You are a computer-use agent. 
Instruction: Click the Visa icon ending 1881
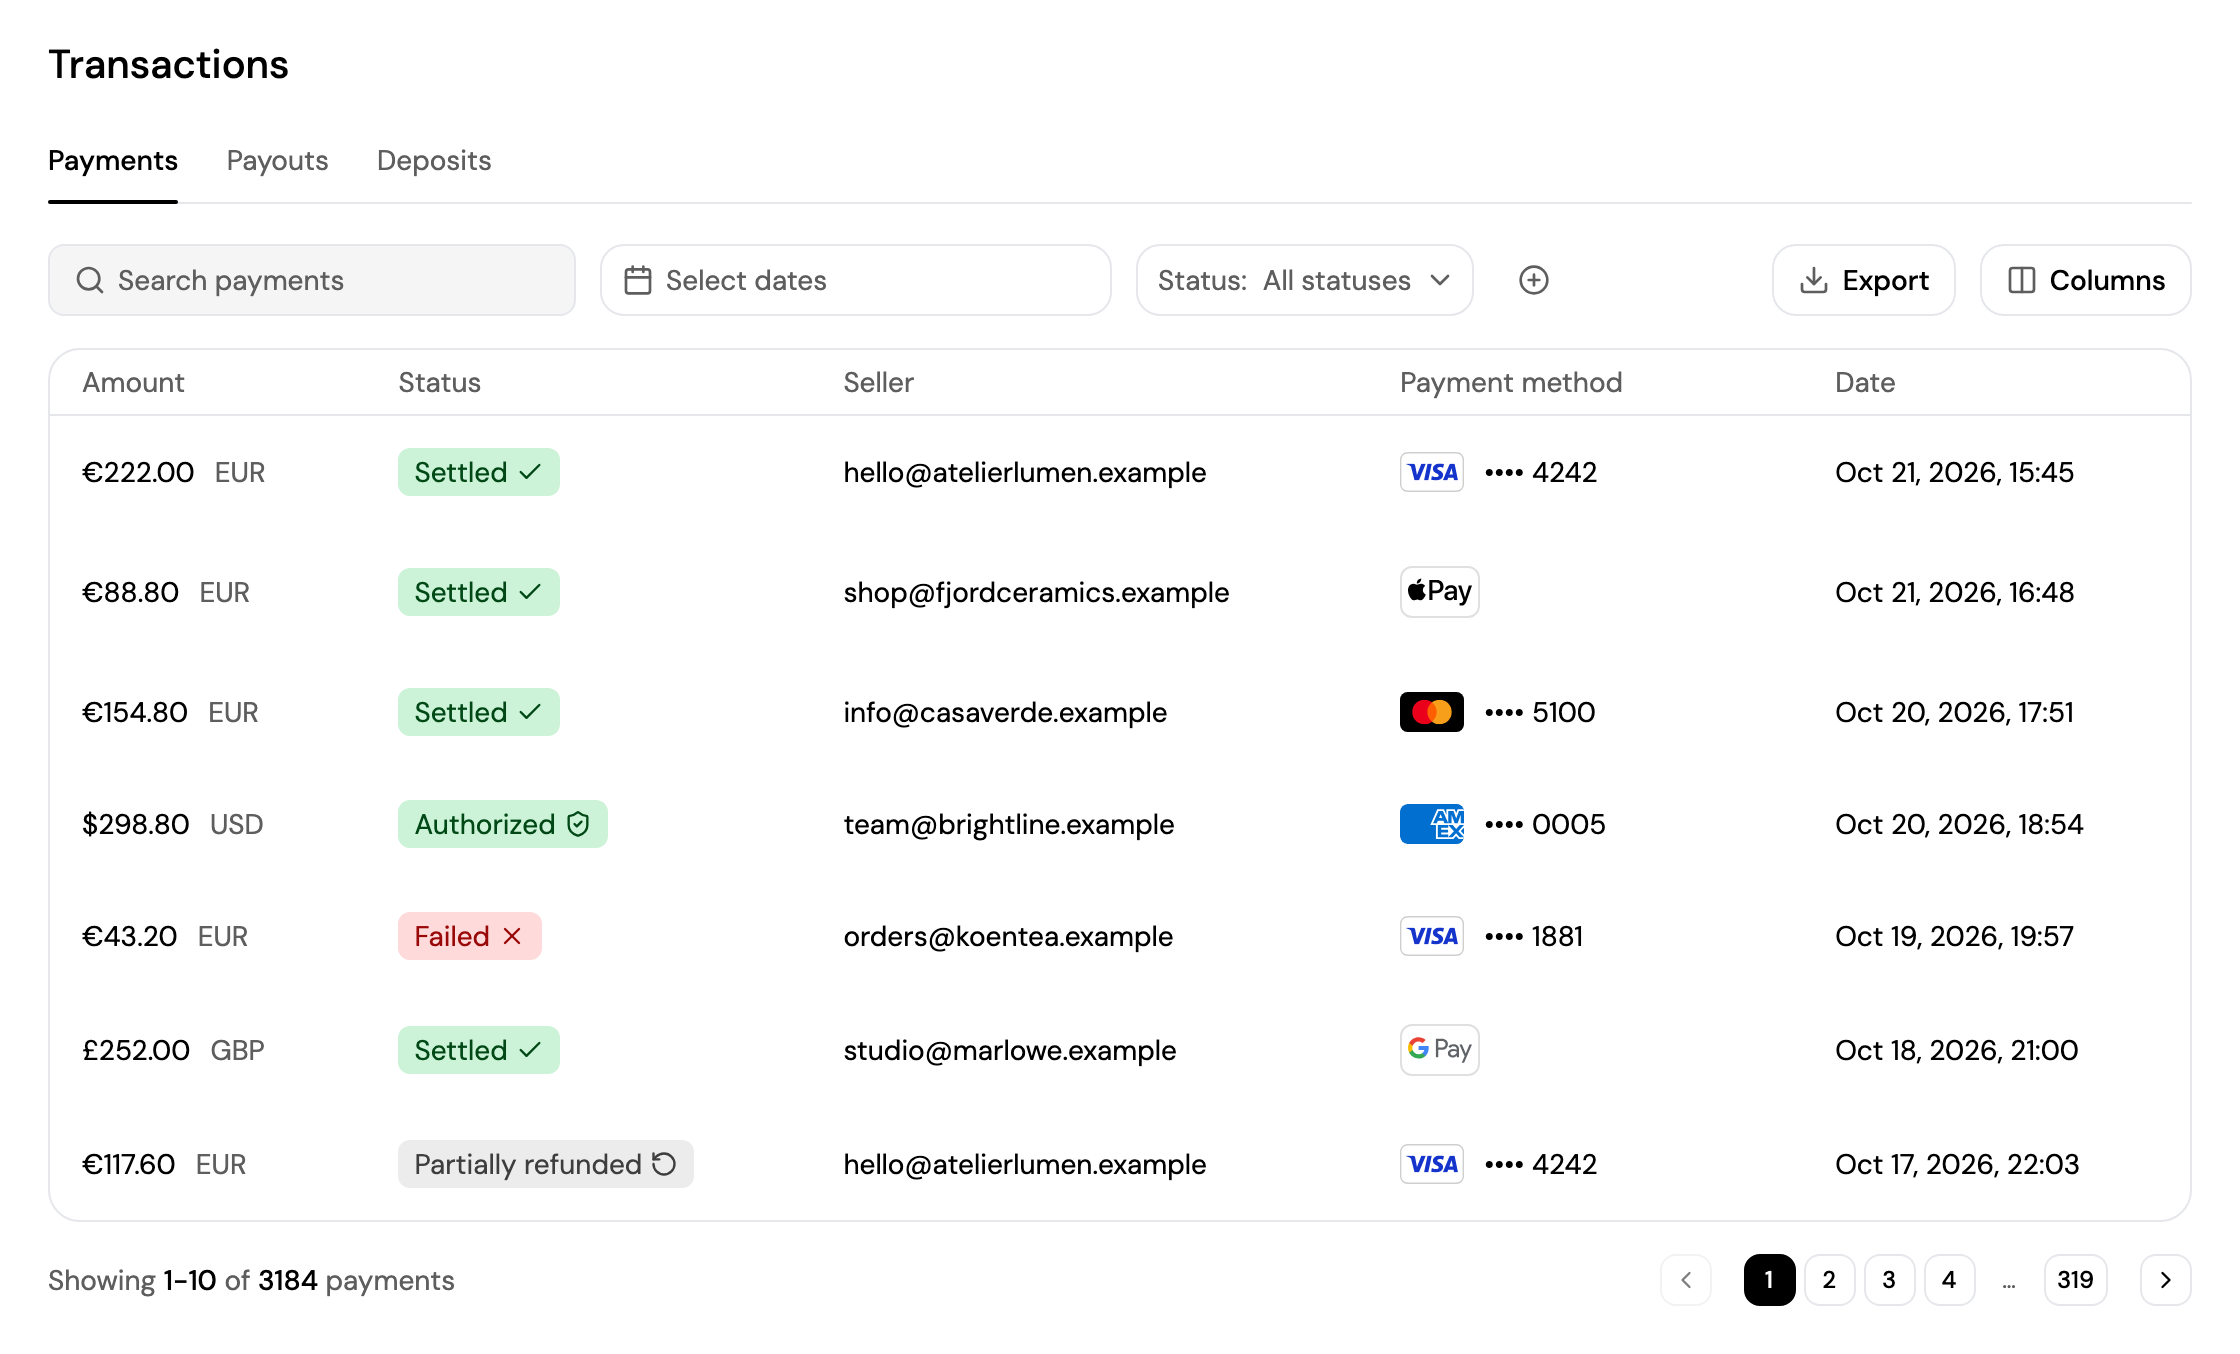[1431, 936]
